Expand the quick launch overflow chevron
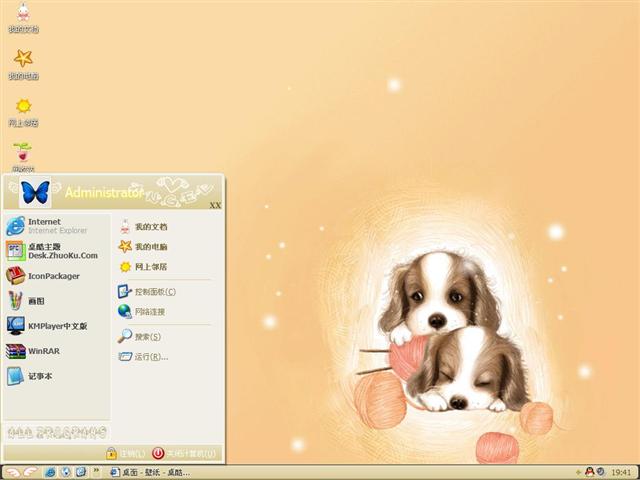Image resolution: width=640 pixels, height=480 pixels. 96,471
